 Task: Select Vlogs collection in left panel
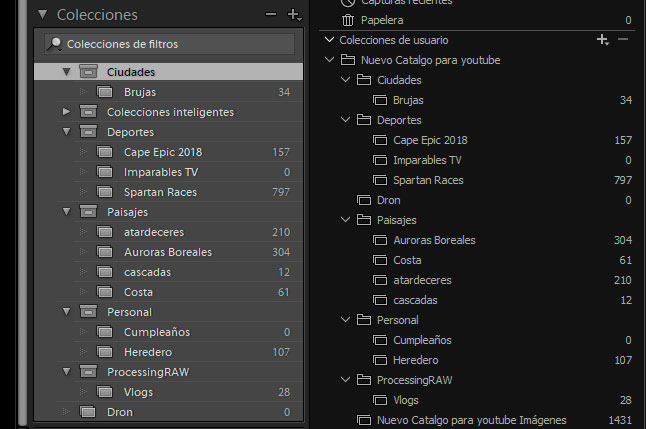click(x=138, y=392)
